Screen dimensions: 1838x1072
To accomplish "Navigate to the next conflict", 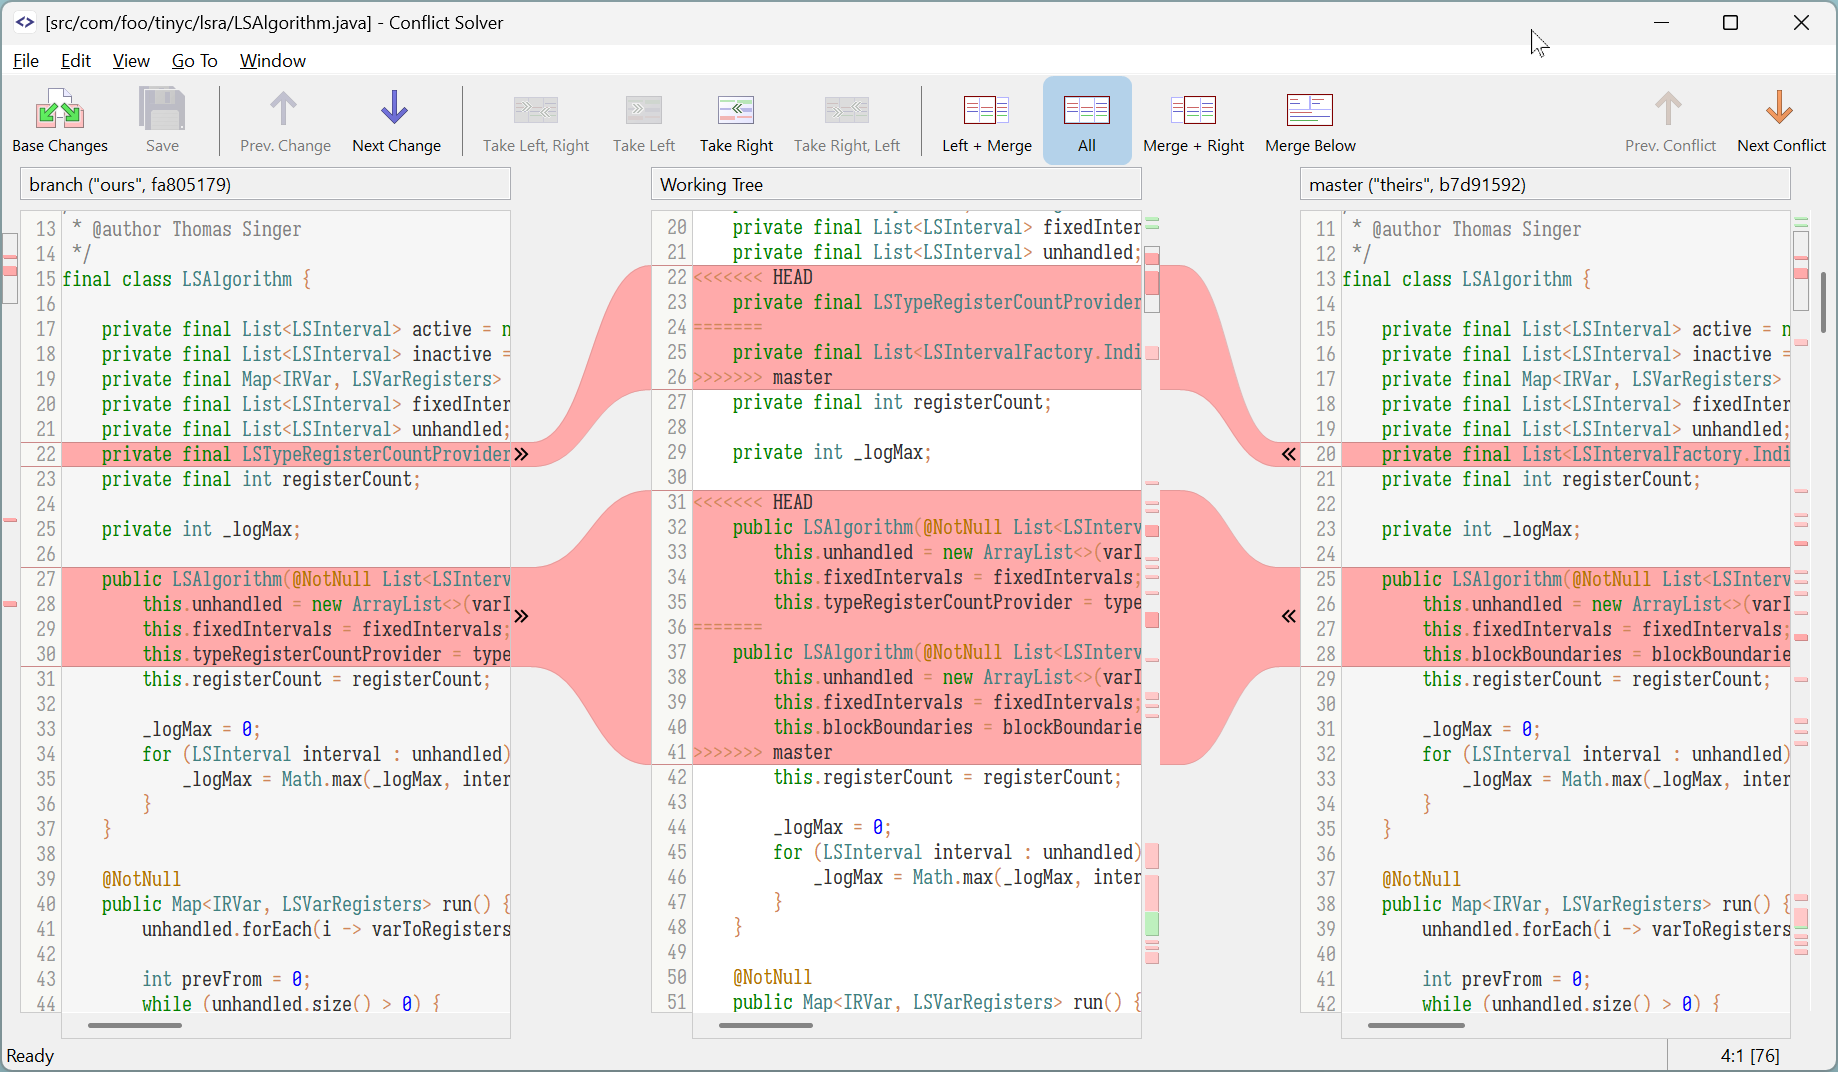I will [x=1781, y=118].
